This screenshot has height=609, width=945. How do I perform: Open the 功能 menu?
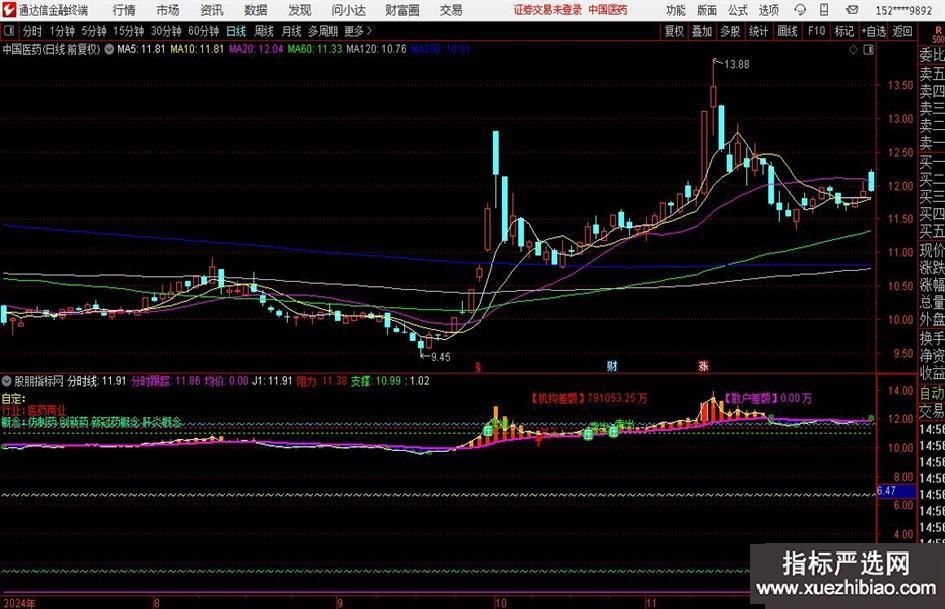tap(676, 10)
